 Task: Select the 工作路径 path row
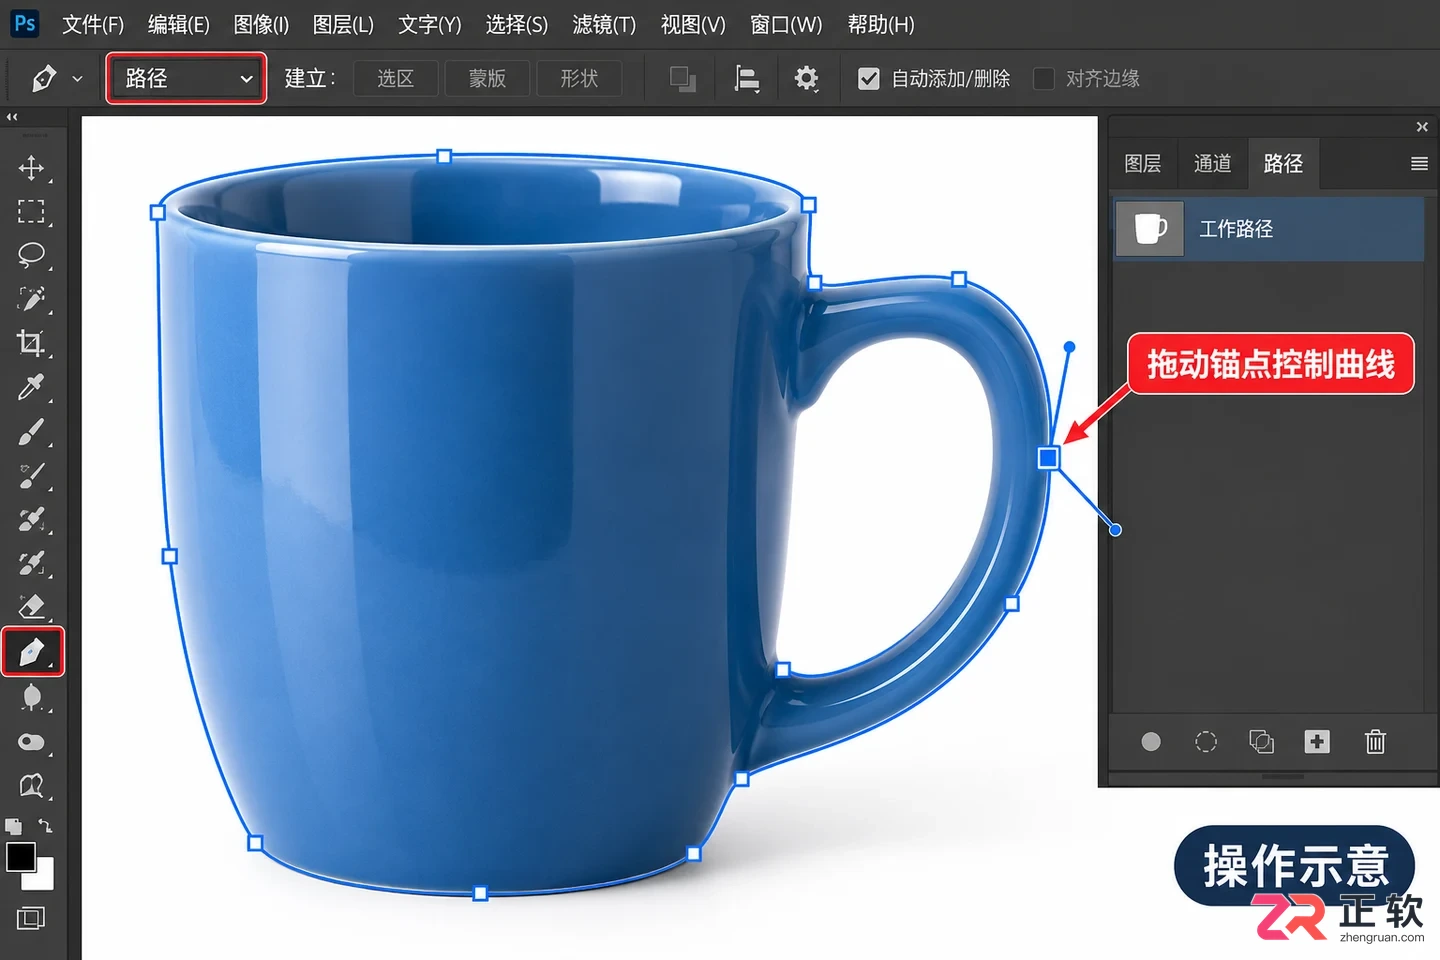point(1269,229)
